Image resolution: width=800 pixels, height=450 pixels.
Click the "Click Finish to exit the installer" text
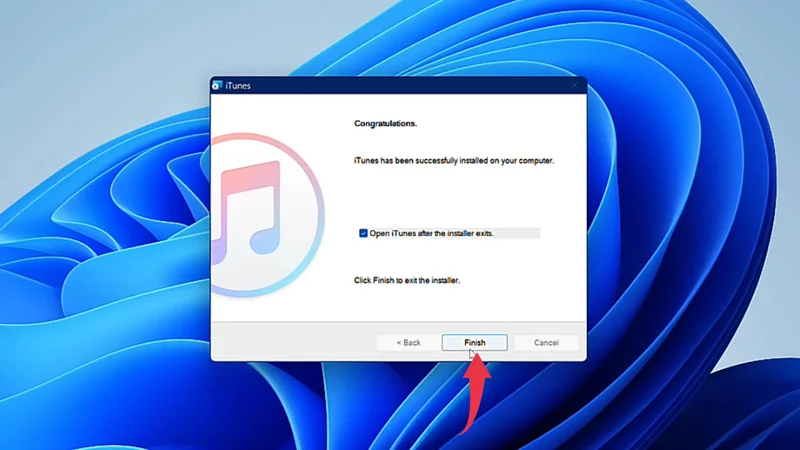click(407, 281)
